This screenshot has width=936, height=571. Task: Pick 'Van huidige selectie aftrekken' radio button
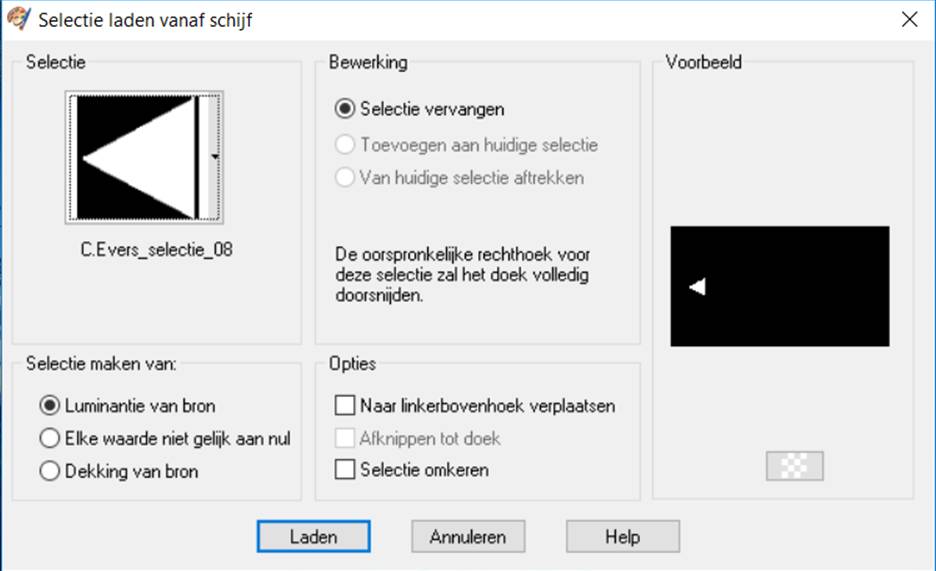(x=345, y=178)
